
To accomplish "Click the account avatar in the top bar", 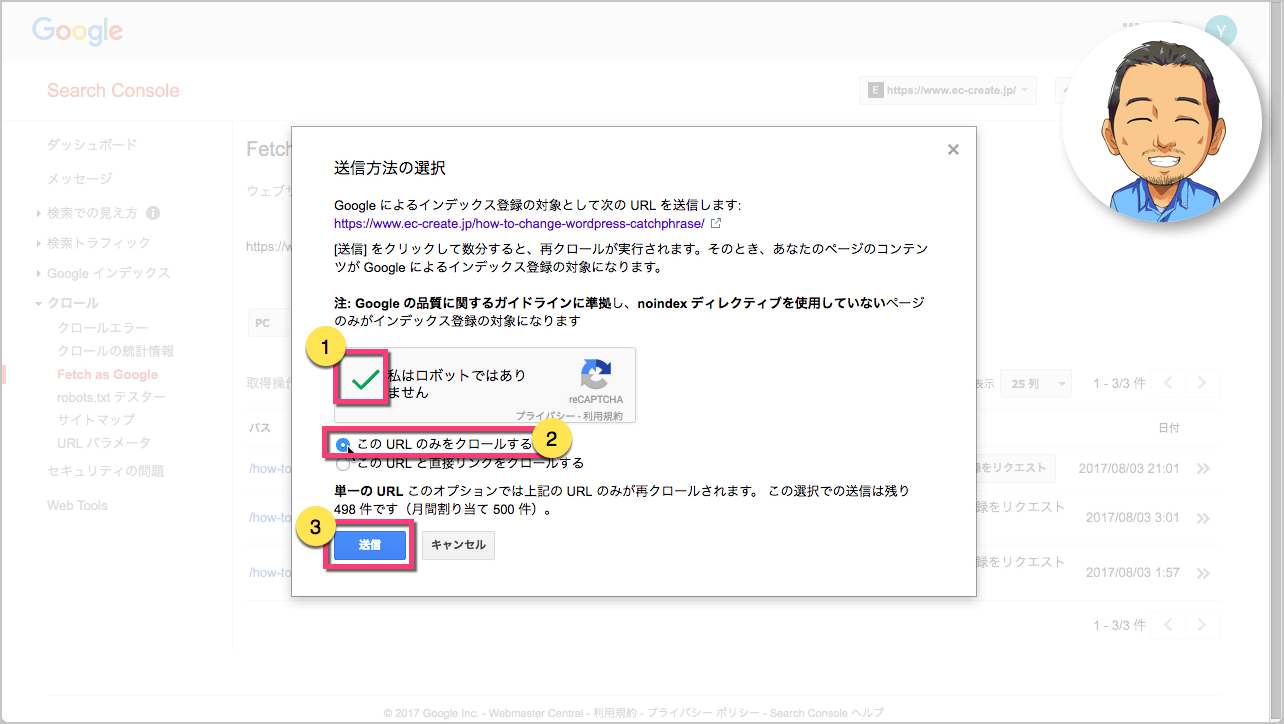I will click(1221, 31).
